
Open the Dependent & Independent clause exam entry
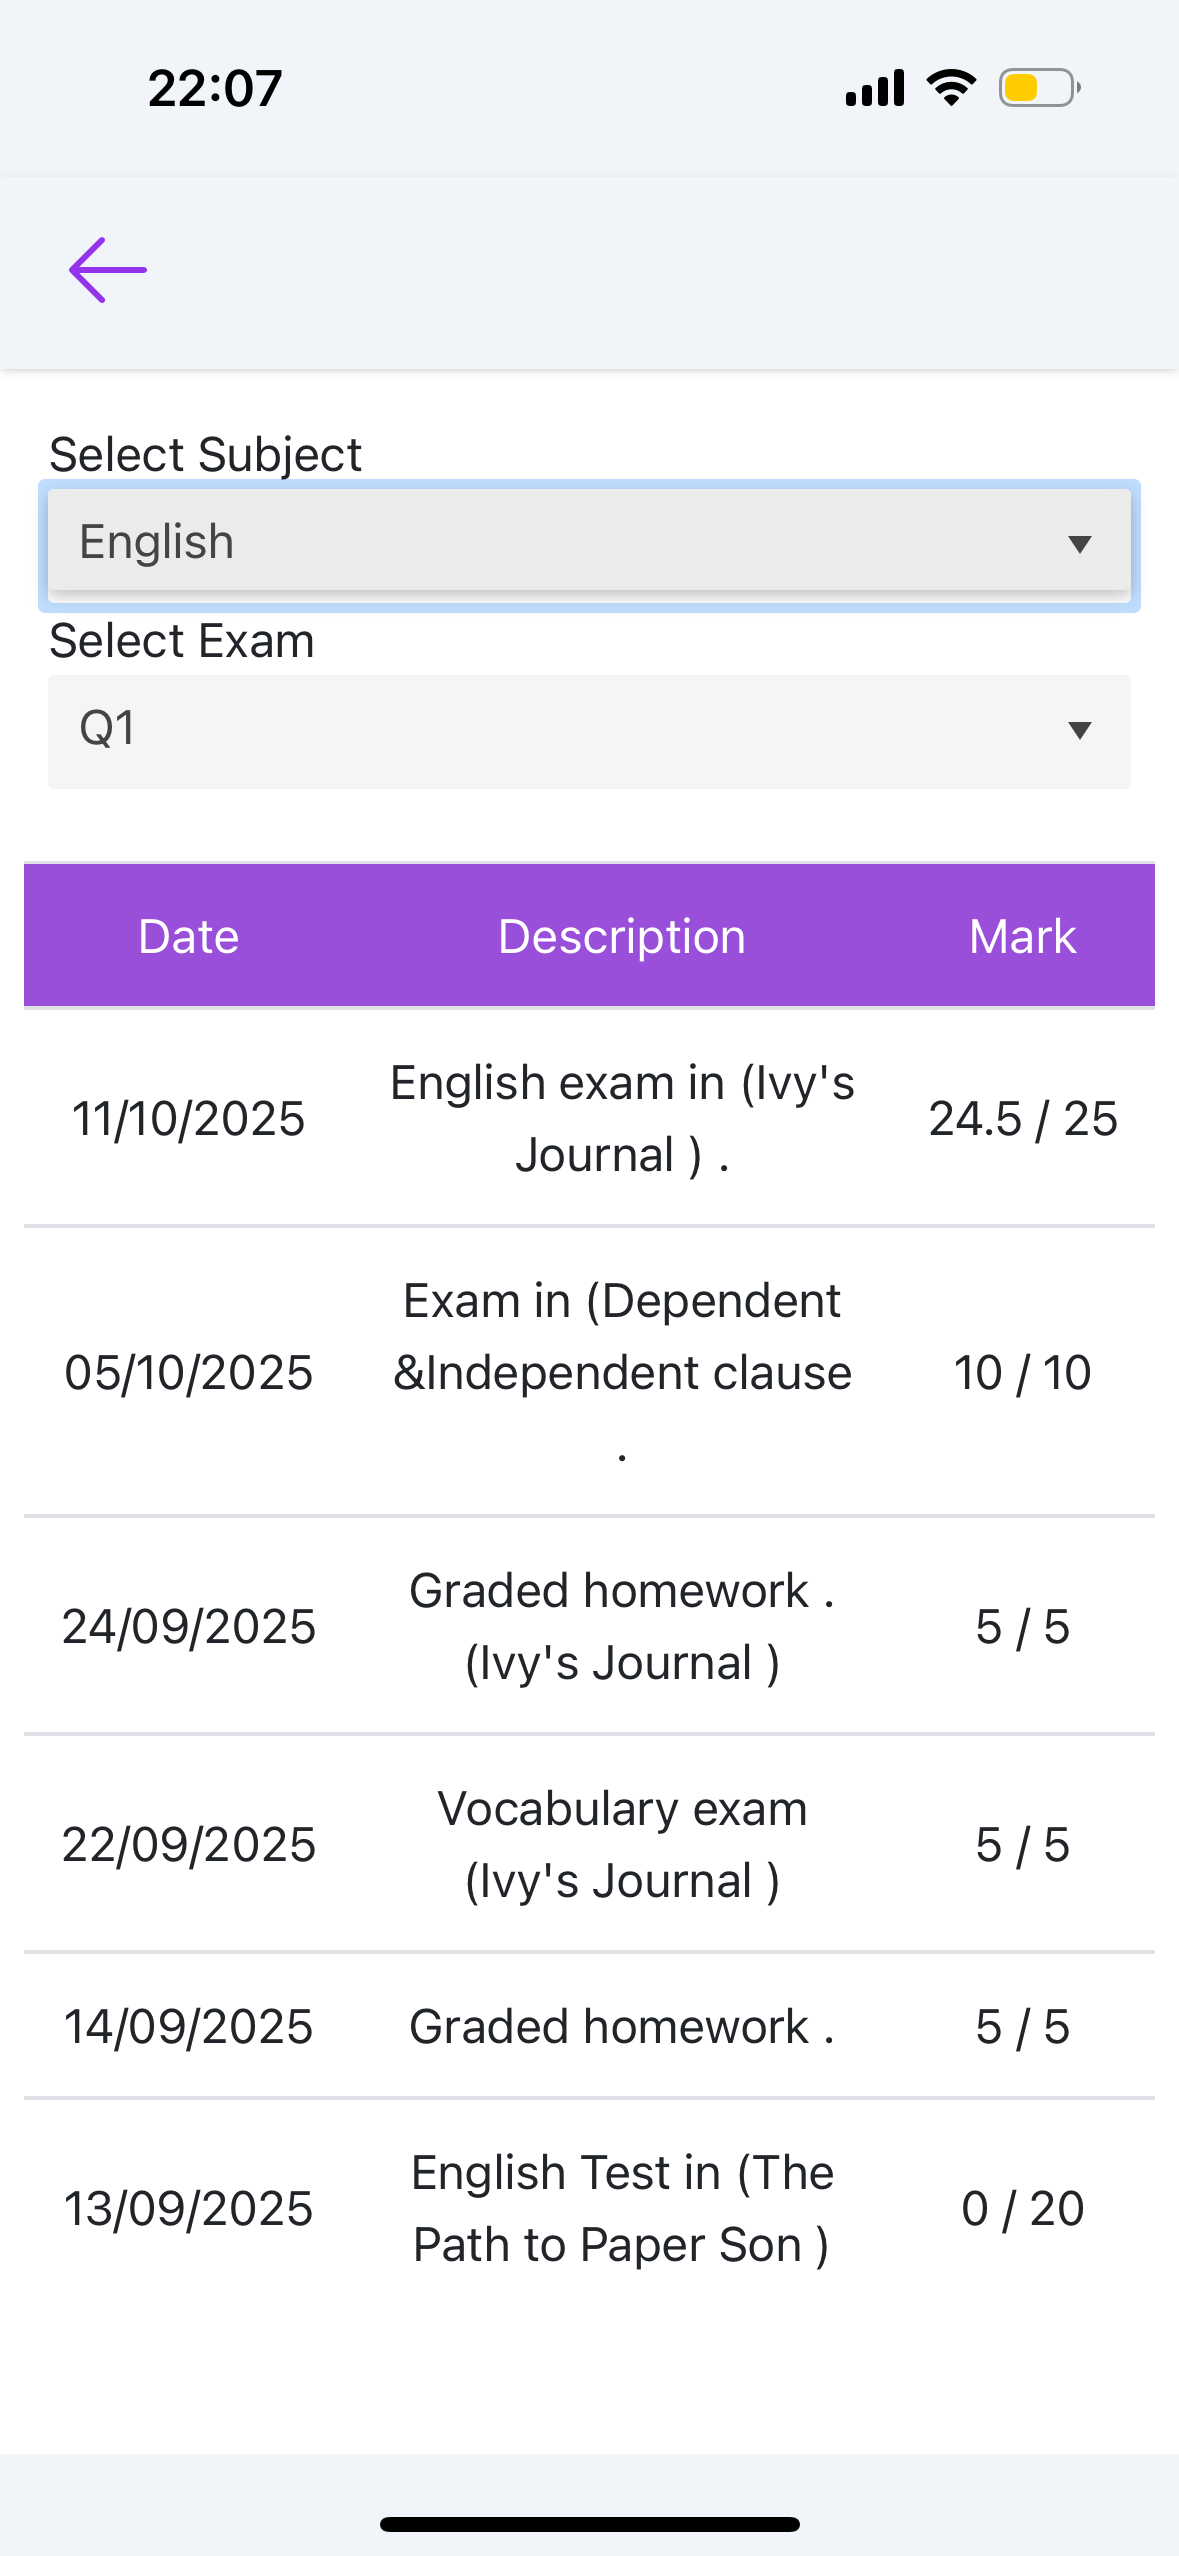(622, 1372)
